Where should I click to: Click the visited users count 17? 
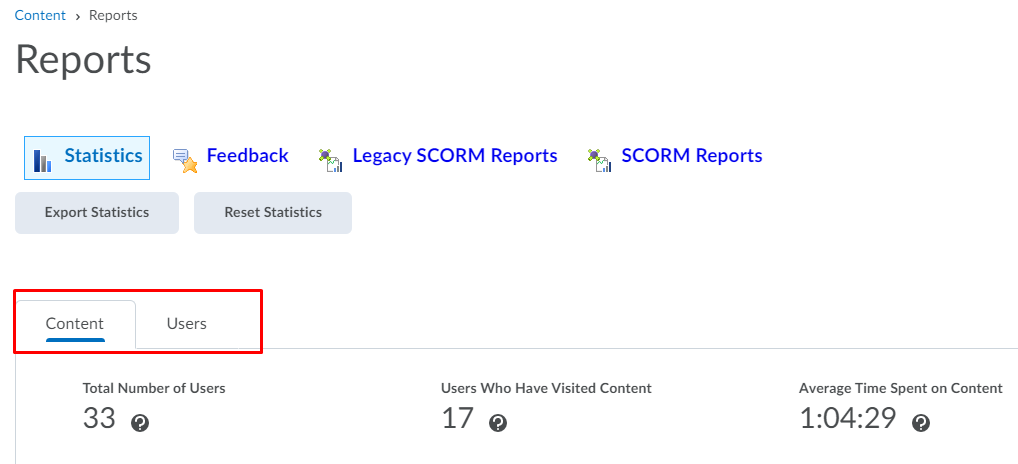coord(457,418)
